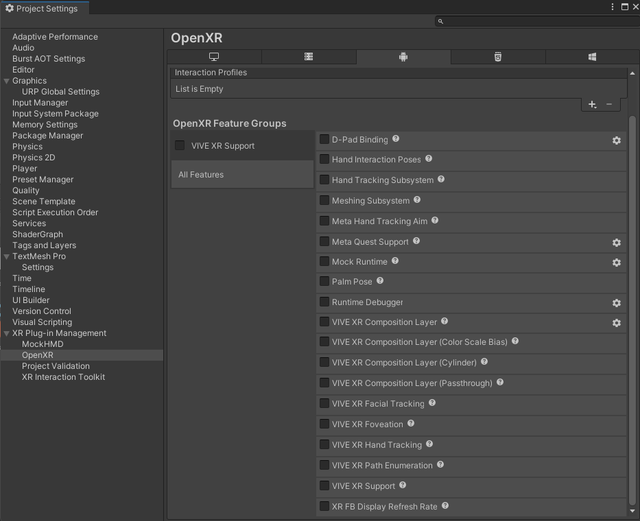Screen dimensions: 640x521
Task: Open VIVE XR Composition Layer settings gear
Action: 616,323
